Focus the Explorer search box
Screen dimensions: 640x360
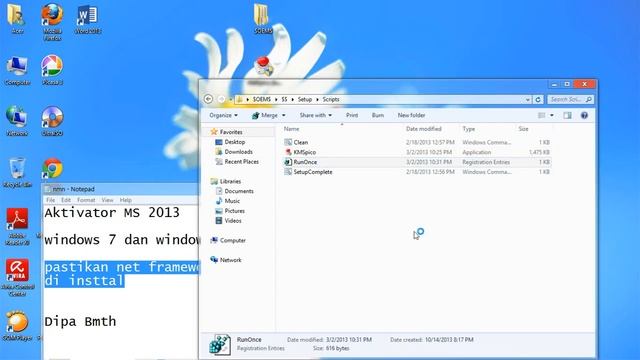[x=570, y=99]
